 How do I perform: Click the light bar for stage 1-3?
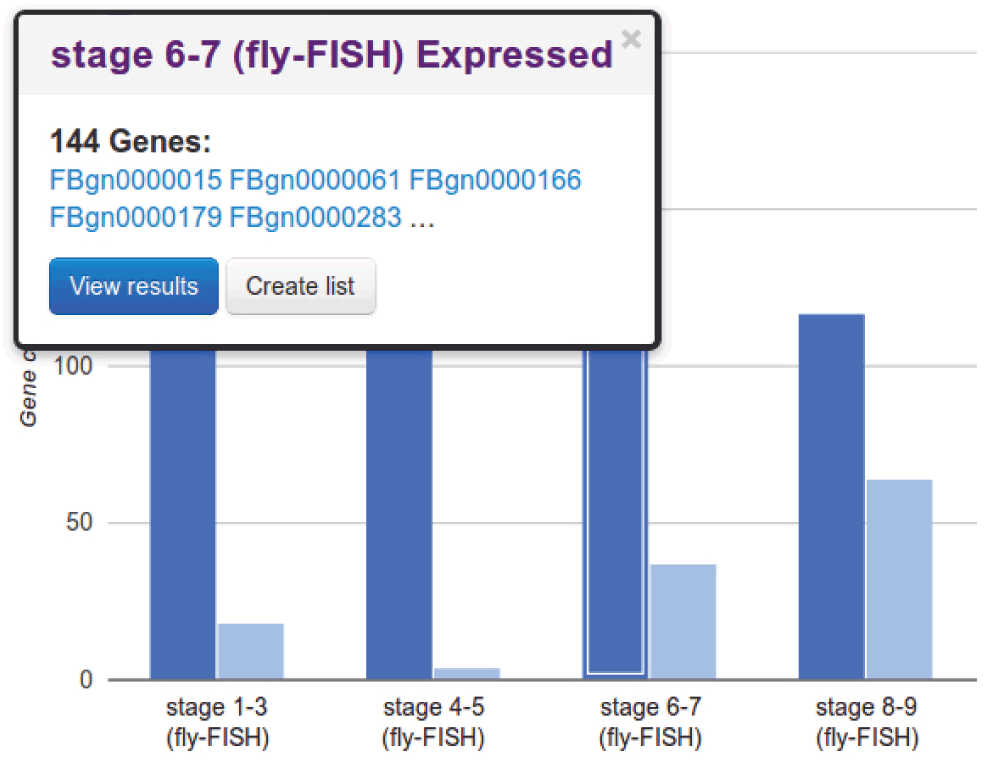[x=250, y=650]
